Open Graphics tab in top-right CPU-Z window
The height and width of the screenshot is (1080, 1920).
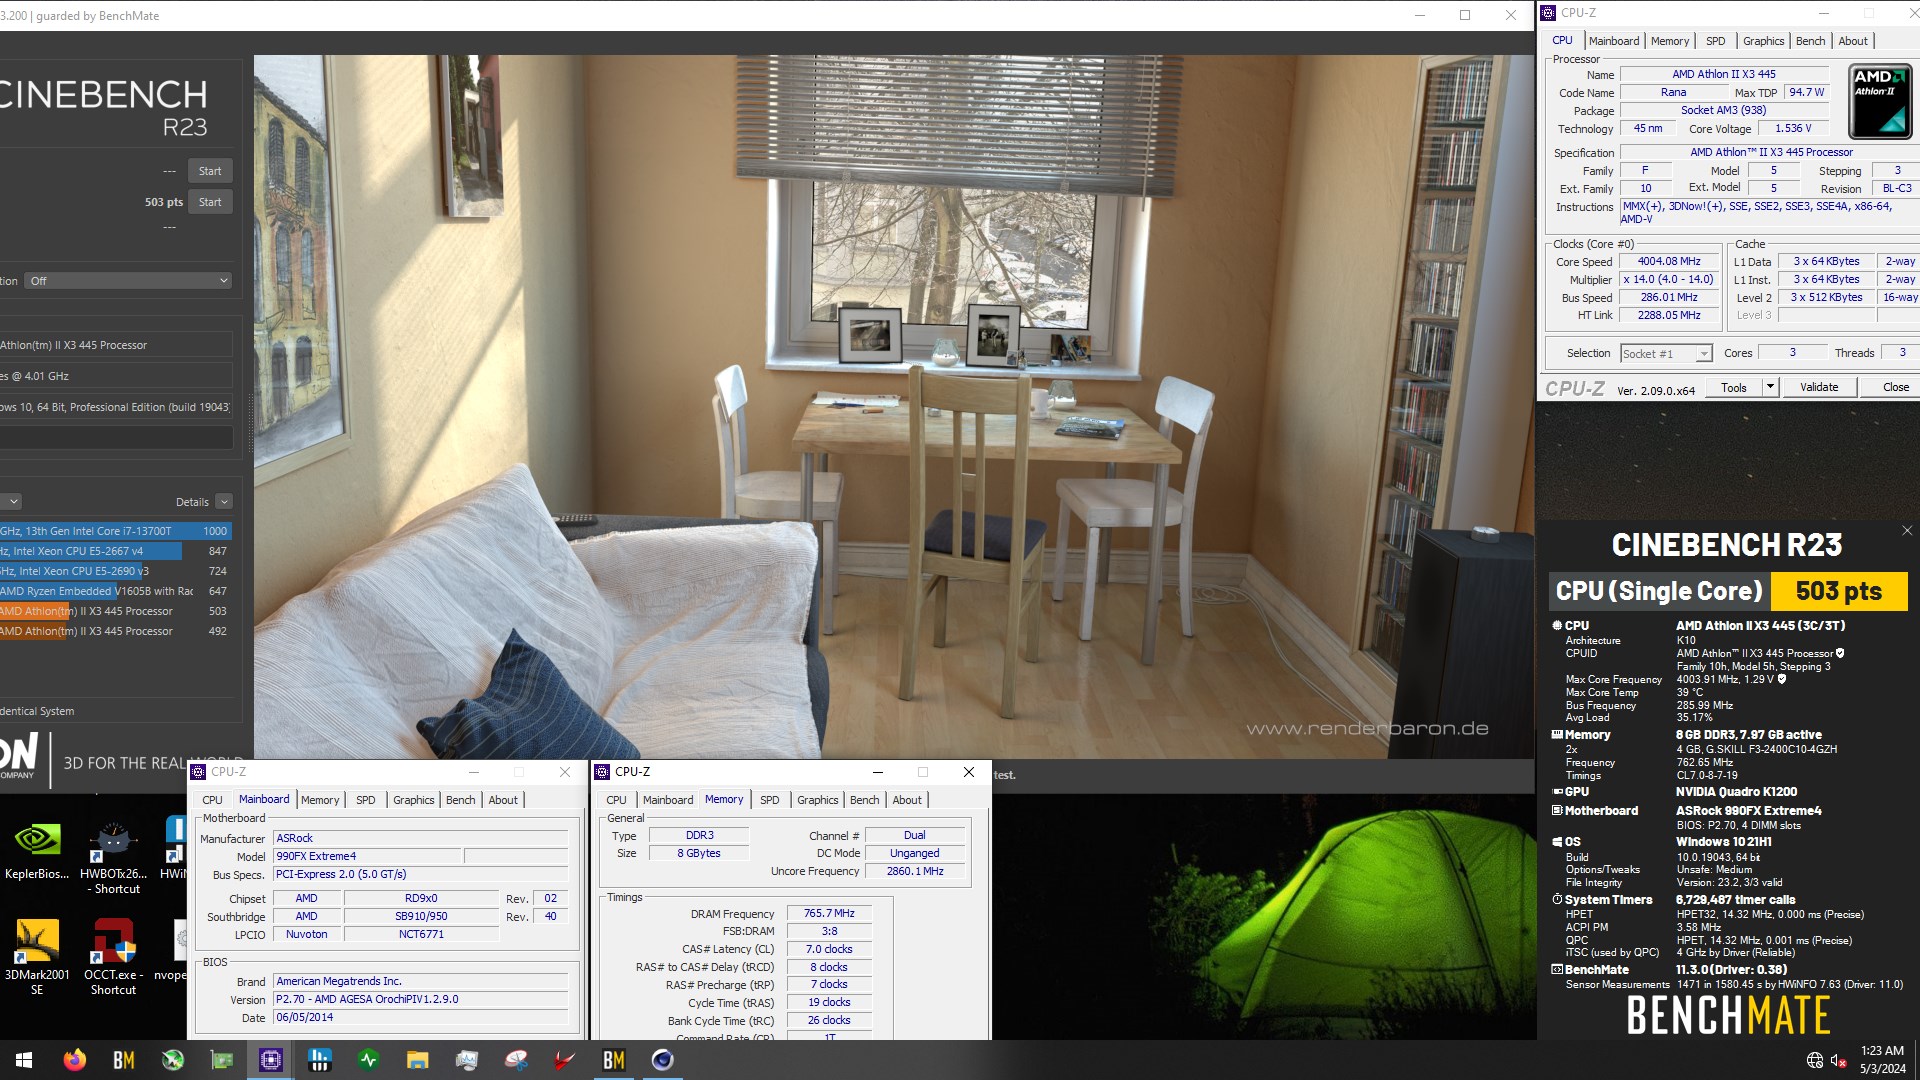(x=1763, y=41)
